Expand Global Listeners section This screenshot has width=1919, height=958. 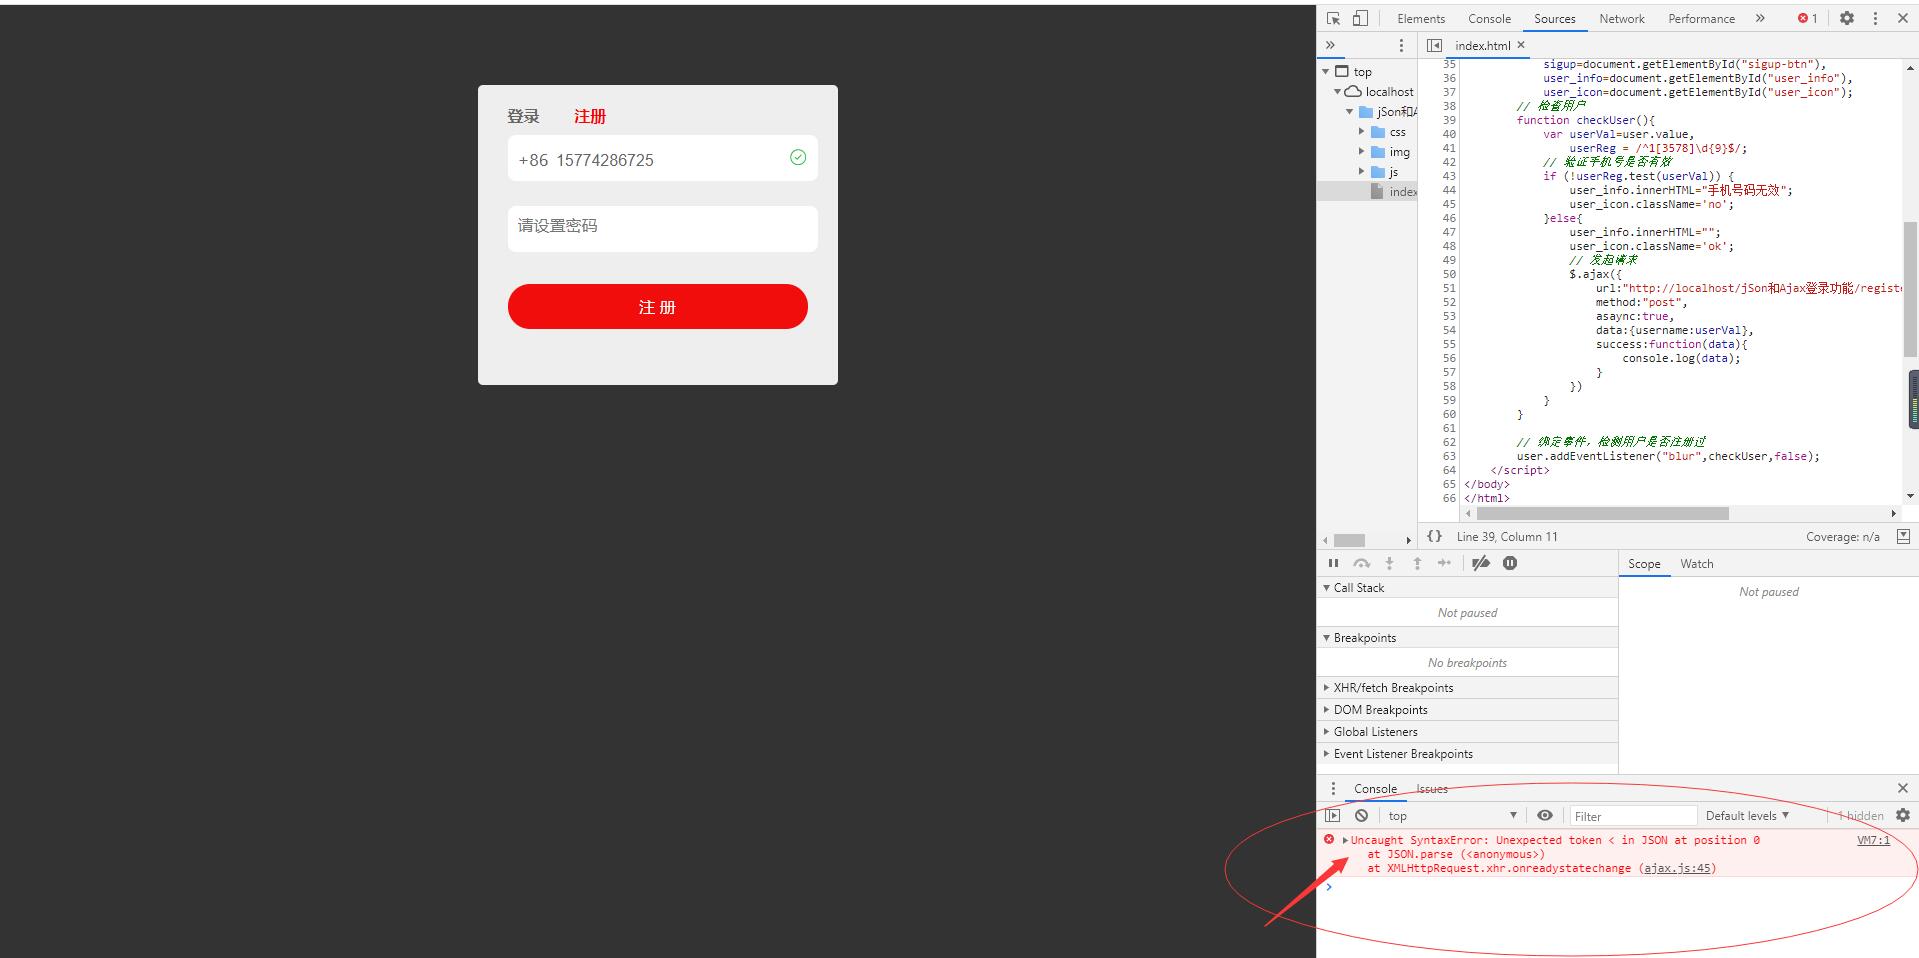coord(1467,731)
